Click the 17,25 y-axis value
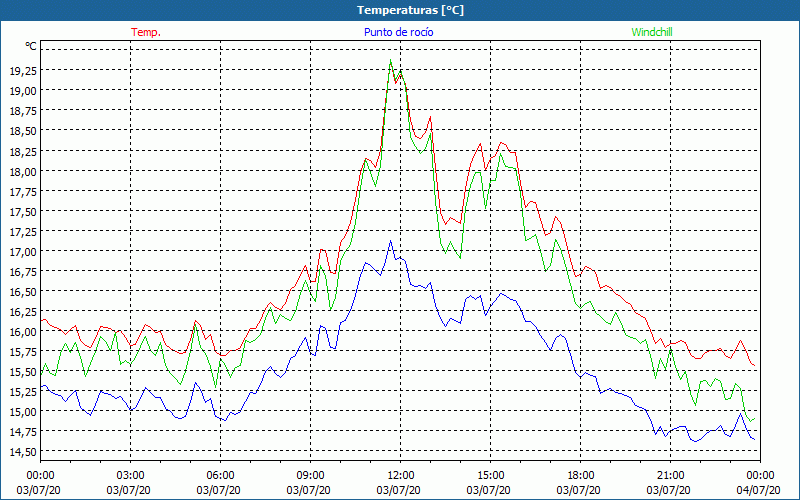 point(23,231)
